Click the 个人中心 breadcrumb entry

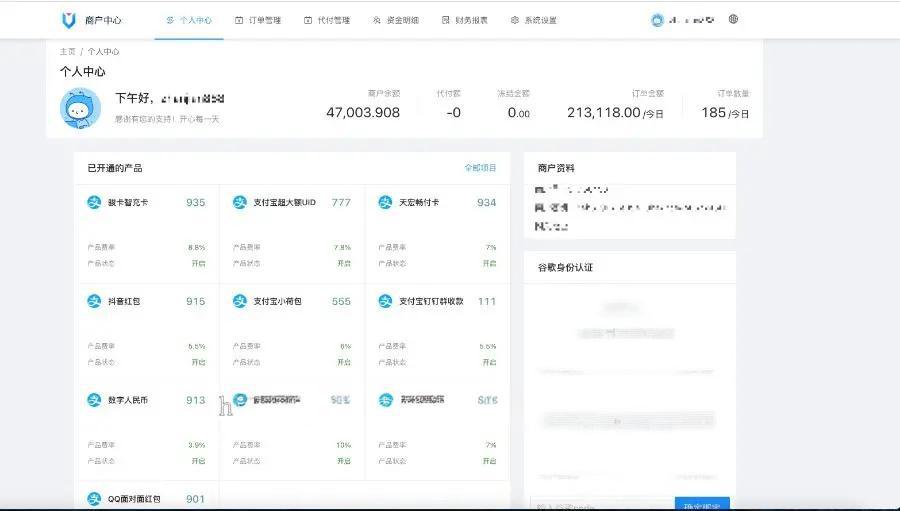click(103, 52)
